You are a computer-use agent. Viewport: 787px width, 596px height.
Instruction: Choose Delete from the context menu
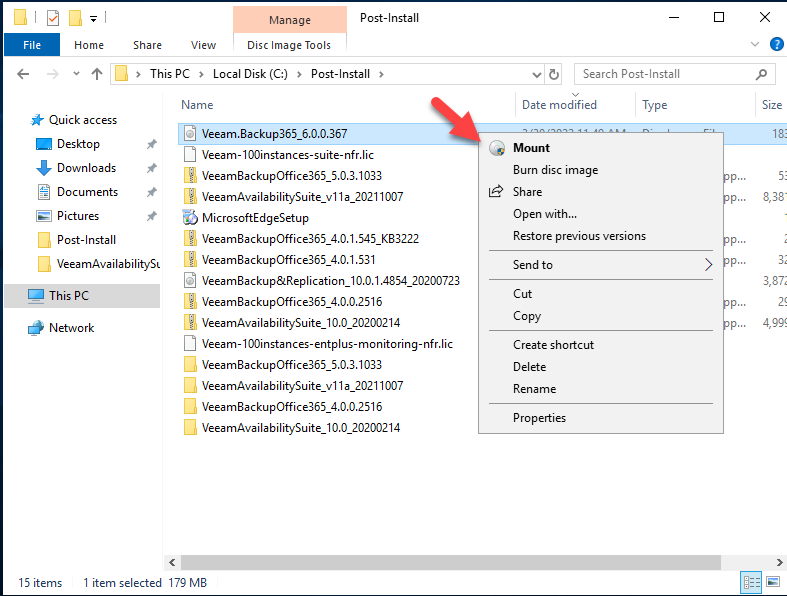(600, 367)
